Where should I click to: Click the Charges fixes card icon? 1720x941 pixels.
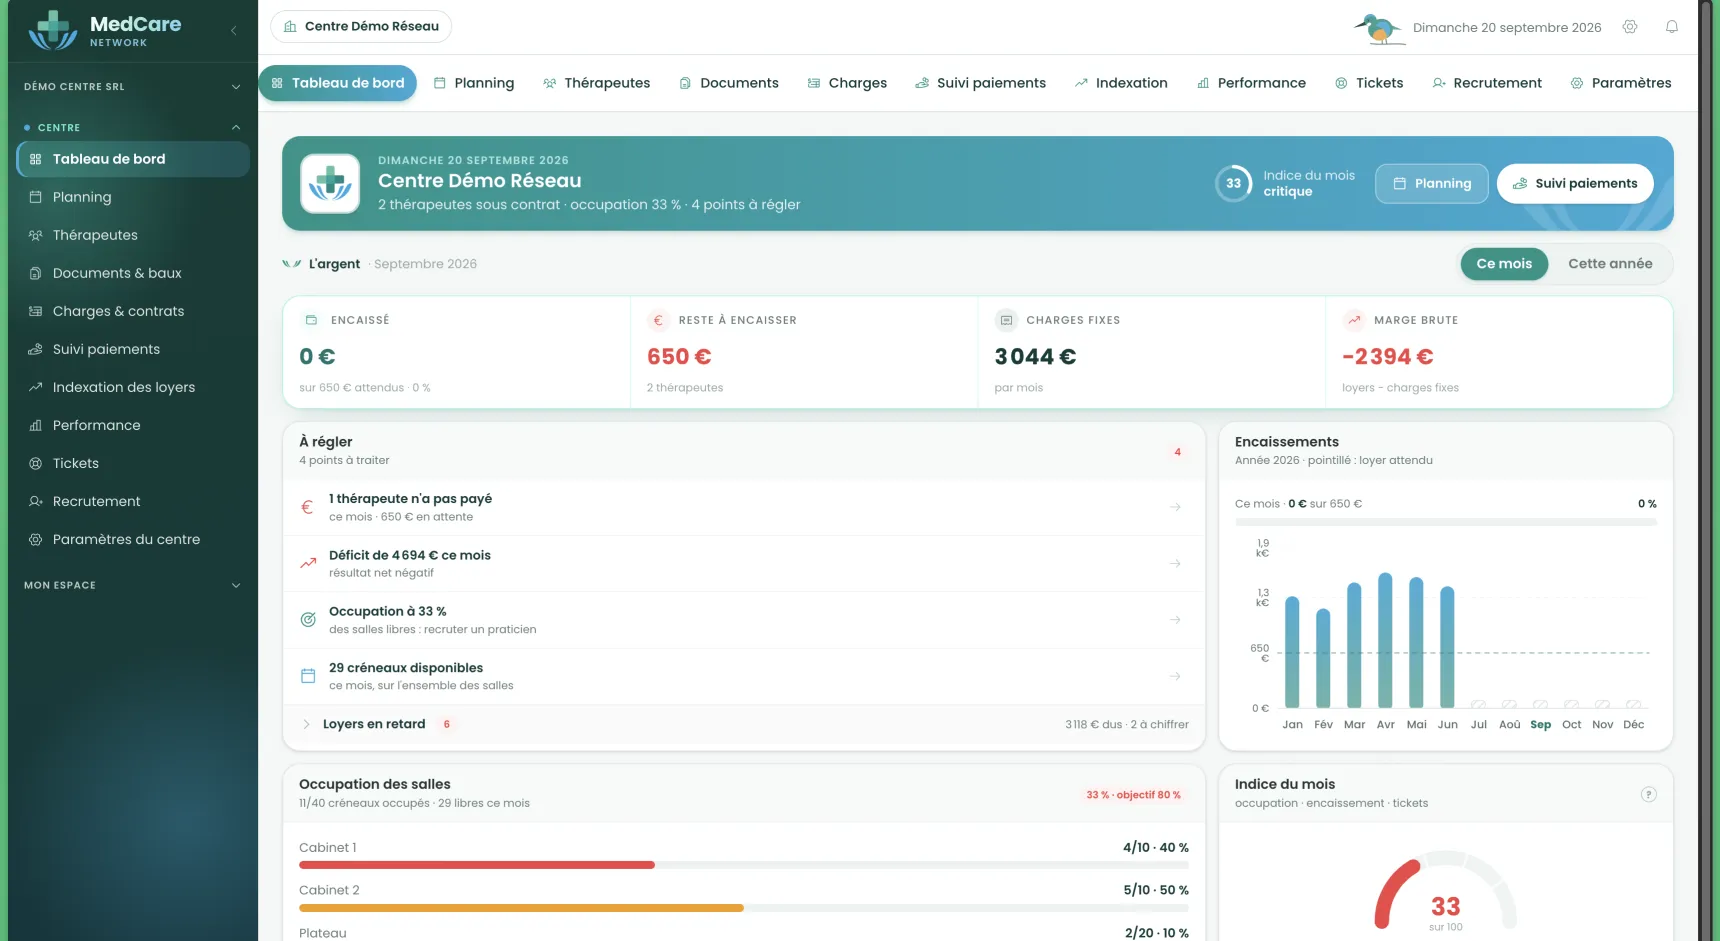coord(1006,320)
